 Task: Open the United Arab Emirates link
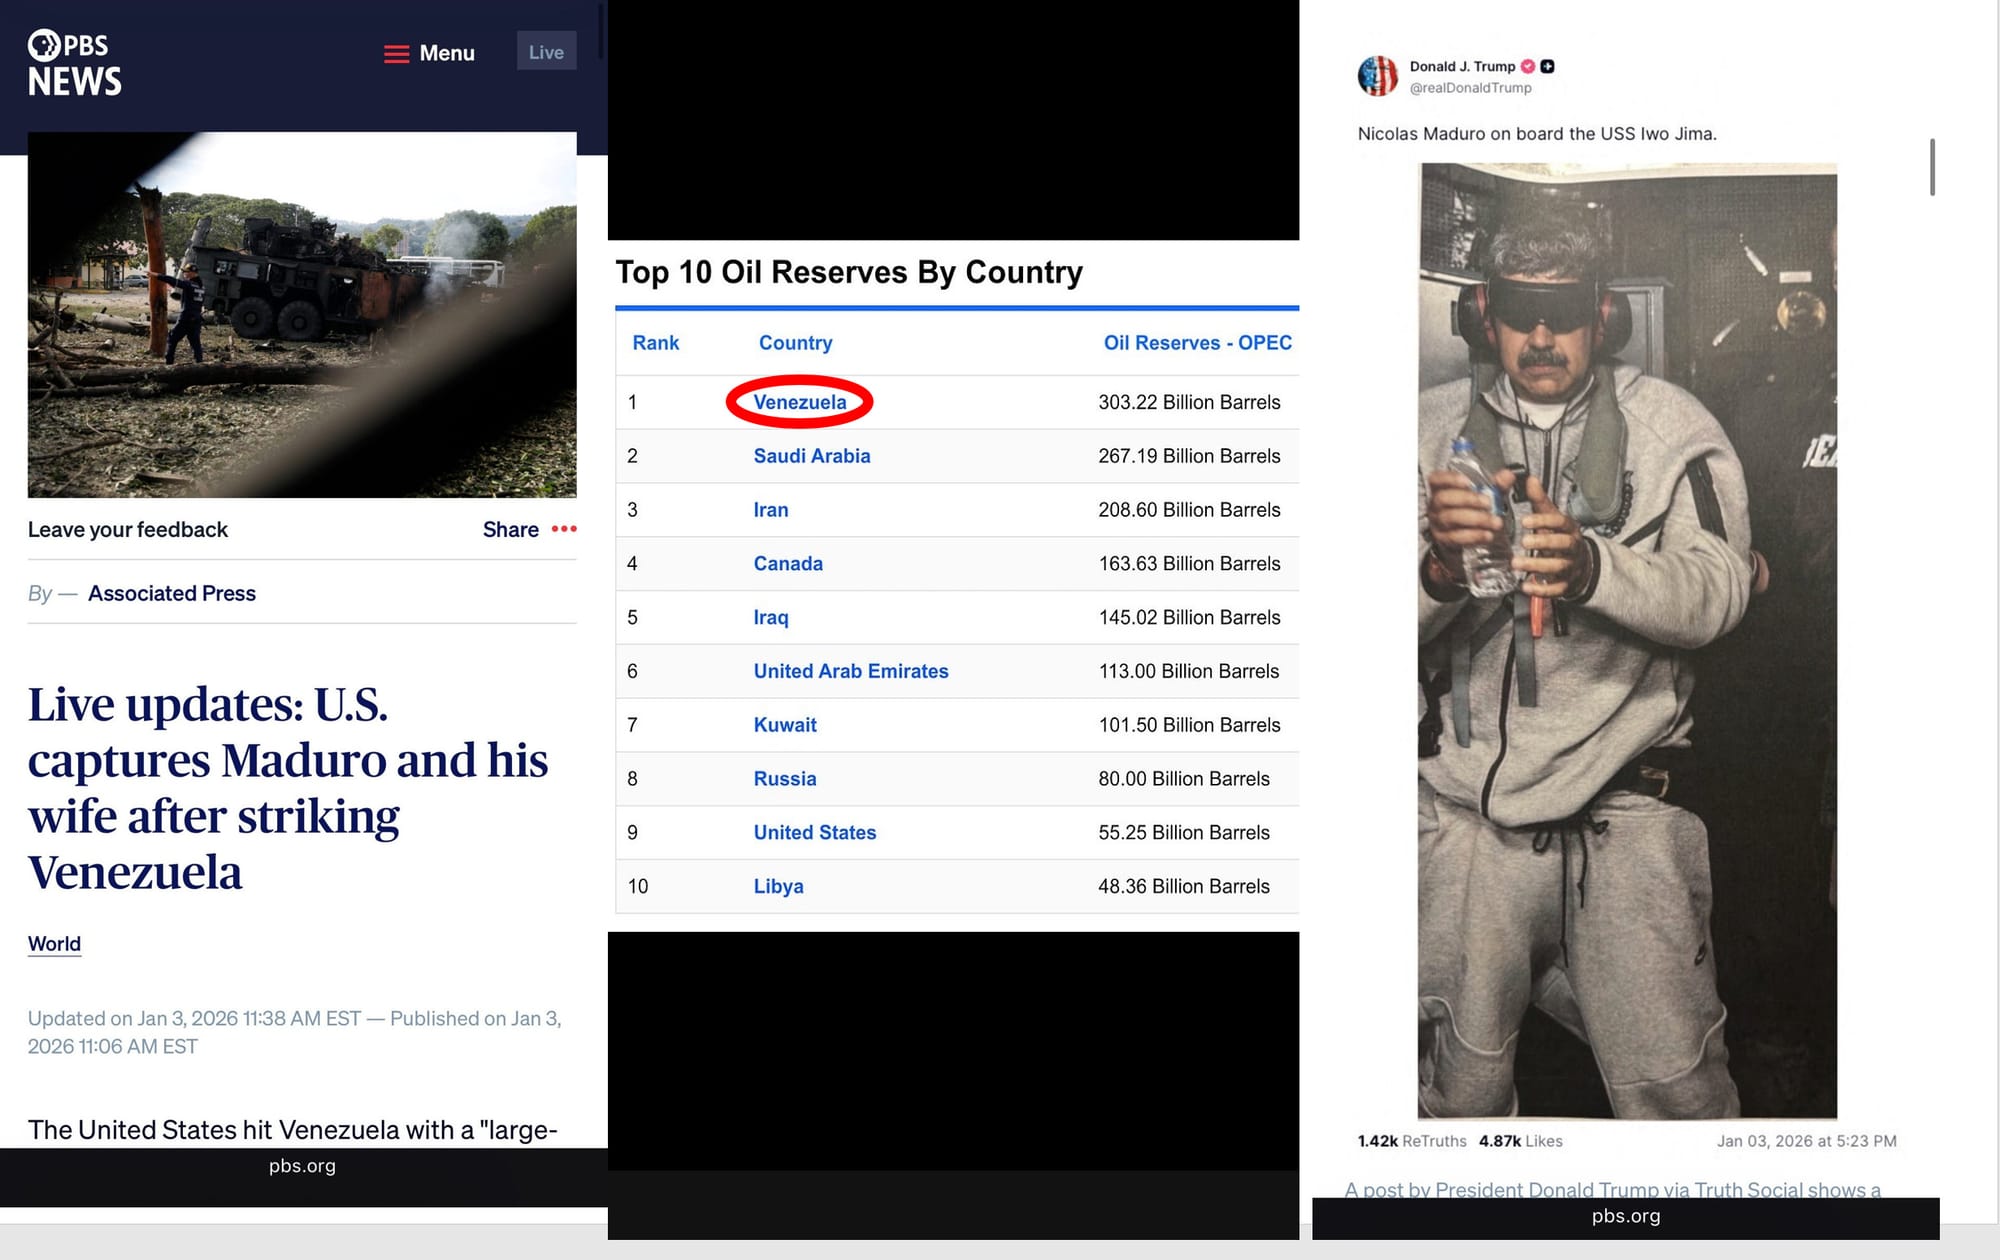851,671
